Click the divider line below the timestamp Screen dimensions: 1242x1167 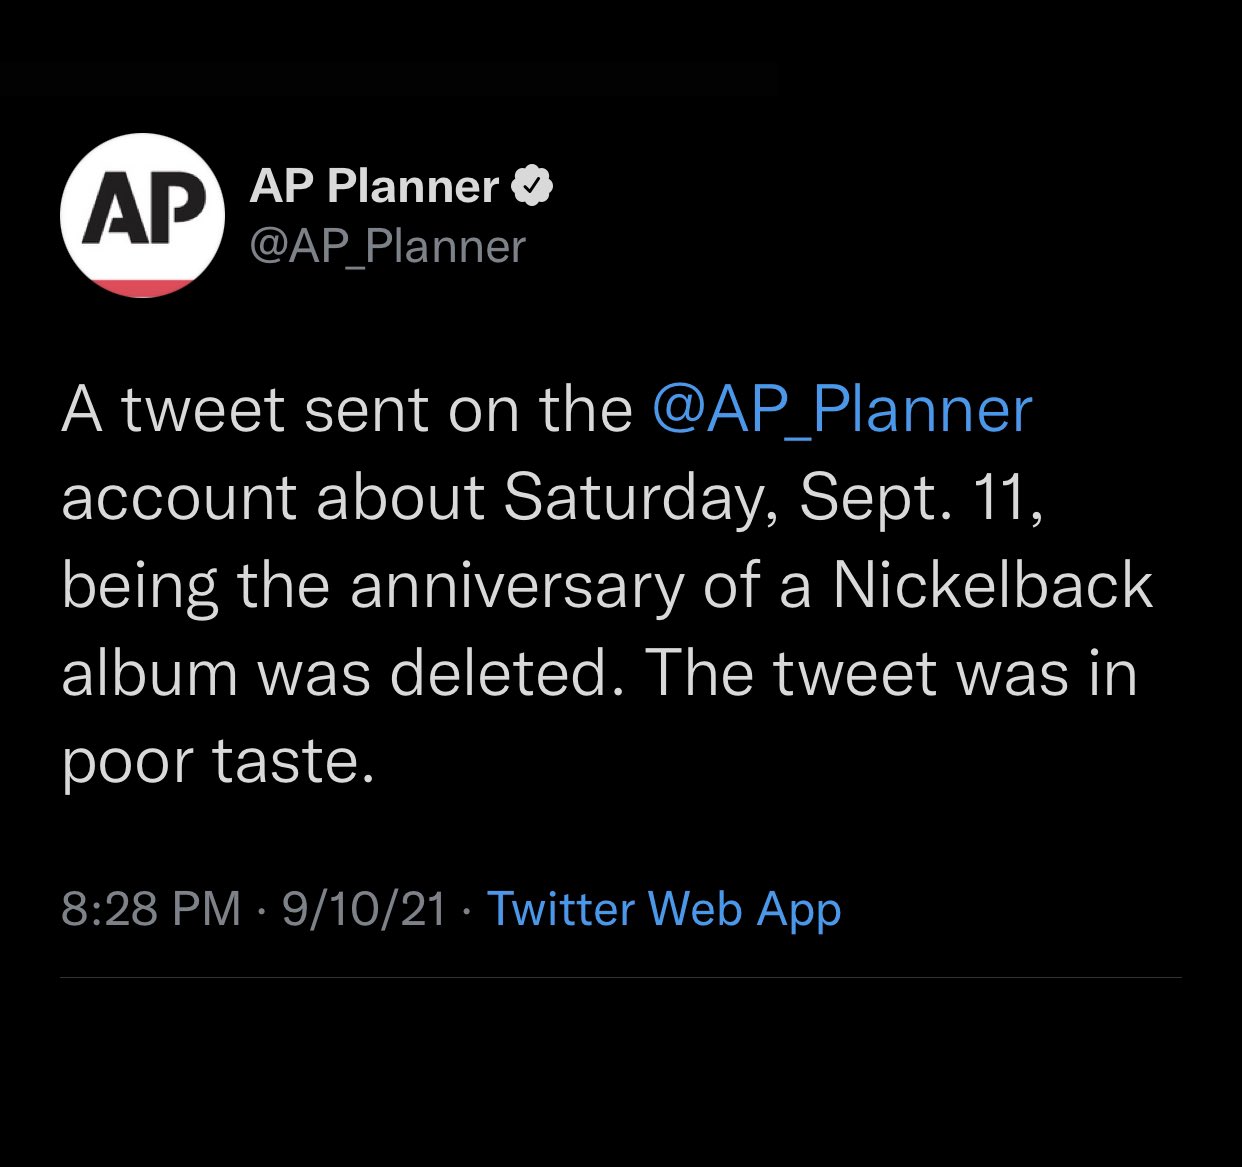click(620, 977)
